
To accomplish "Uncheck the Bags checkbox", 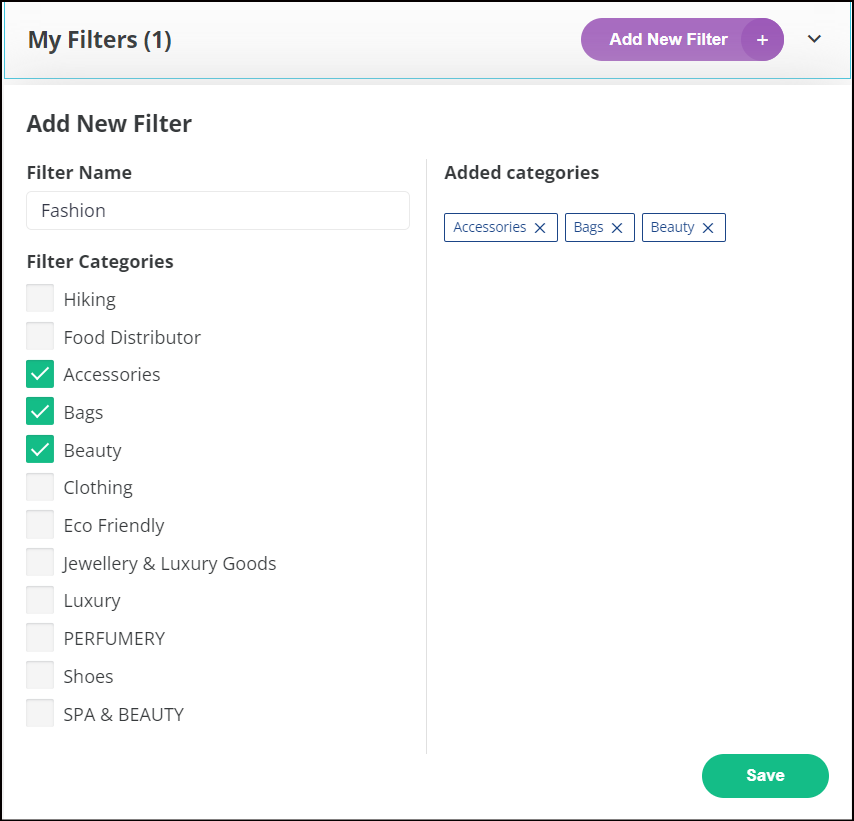I will click(x=40, y=411).
